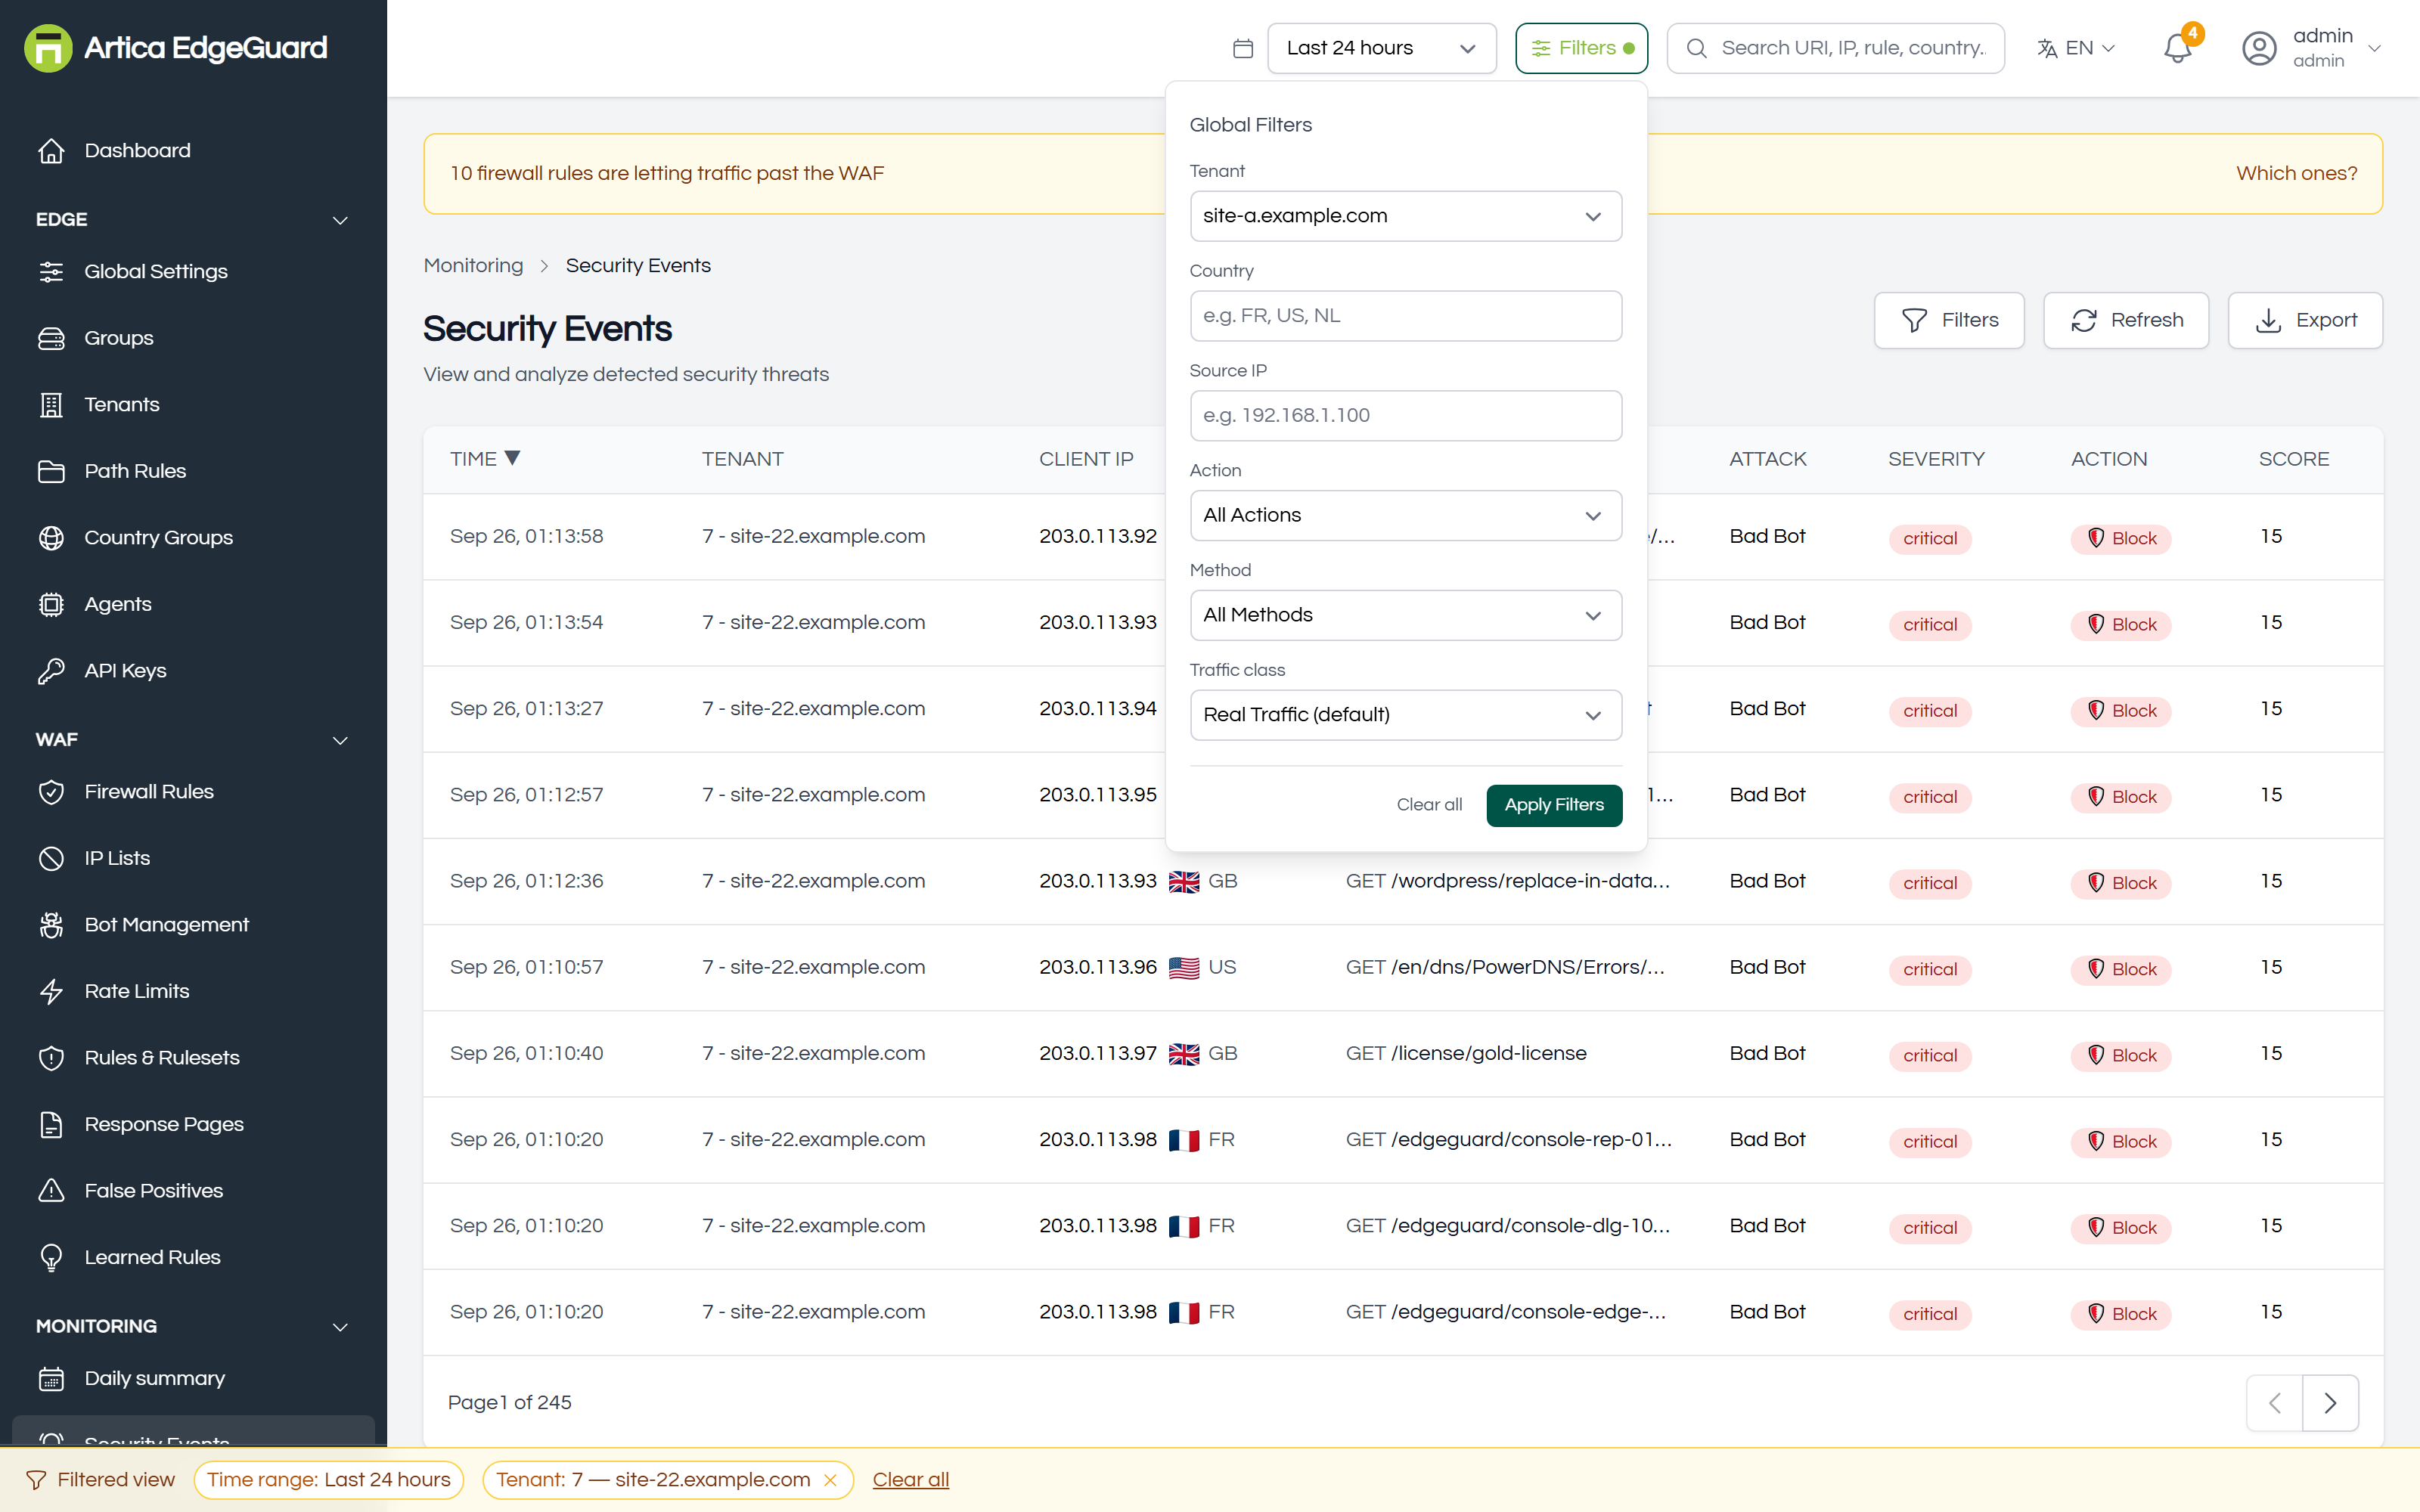Click Clear all in the filtered view bar
The width and height of the screenshot is (2420, 1512).
[x=910, y=1480]
